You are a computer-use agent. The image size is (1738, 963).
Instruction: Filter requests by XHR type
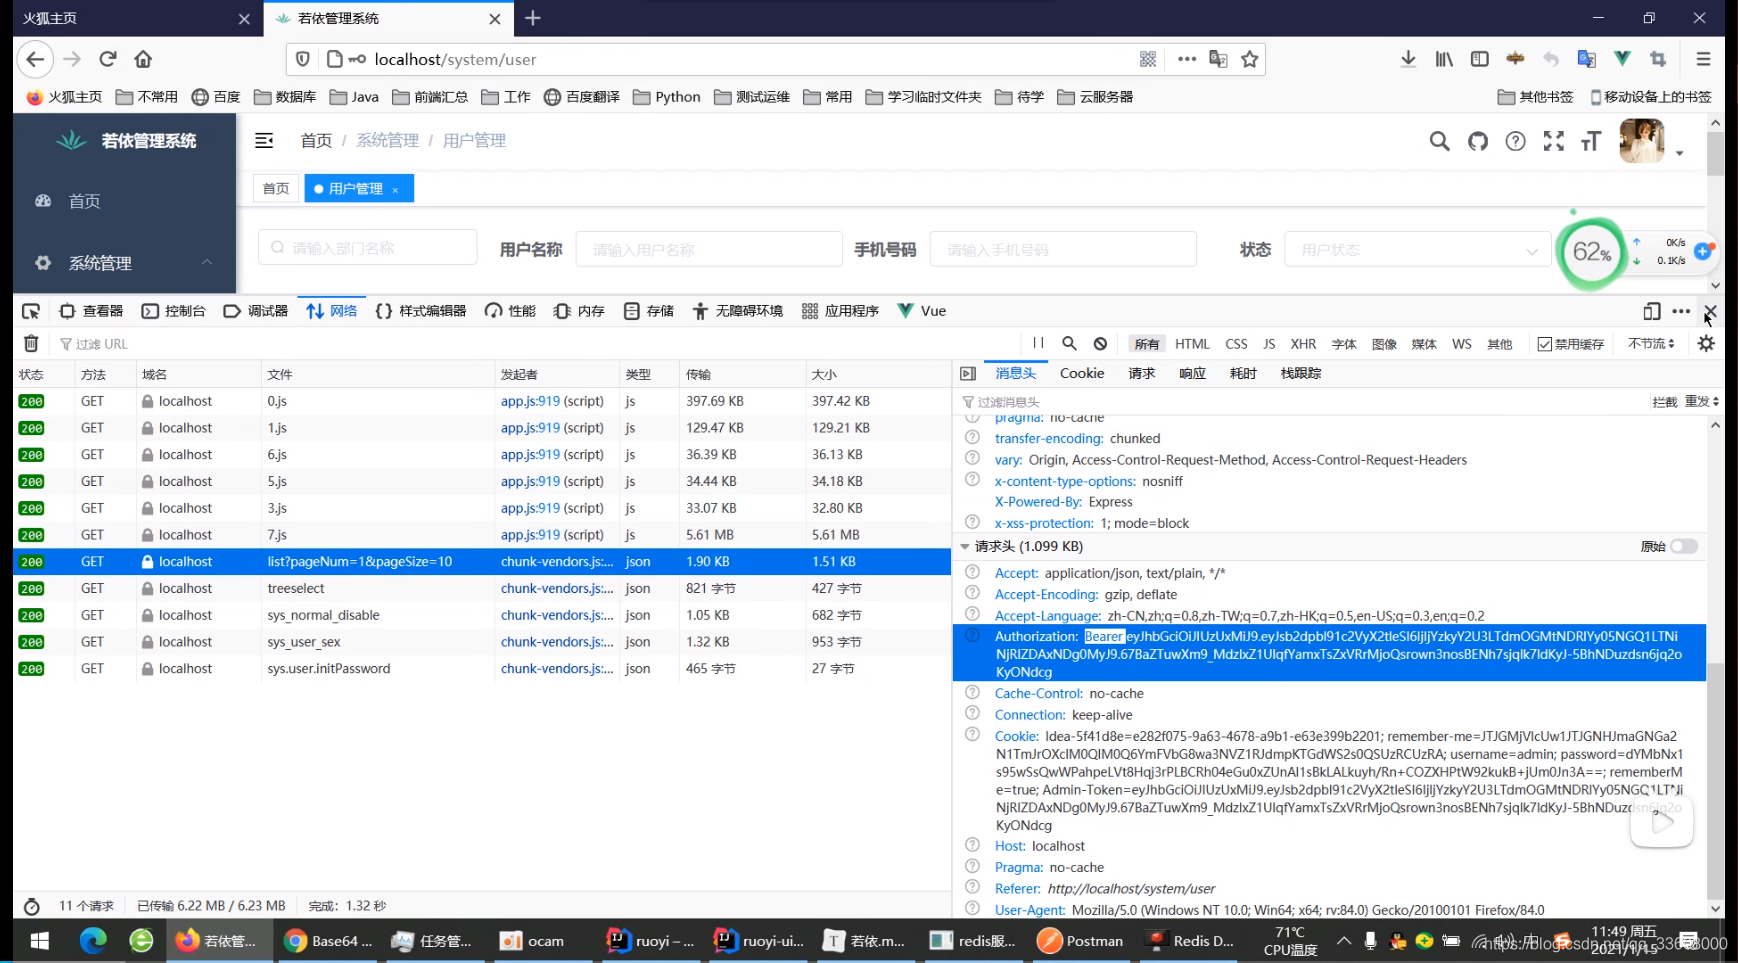tap(1303, 344)
